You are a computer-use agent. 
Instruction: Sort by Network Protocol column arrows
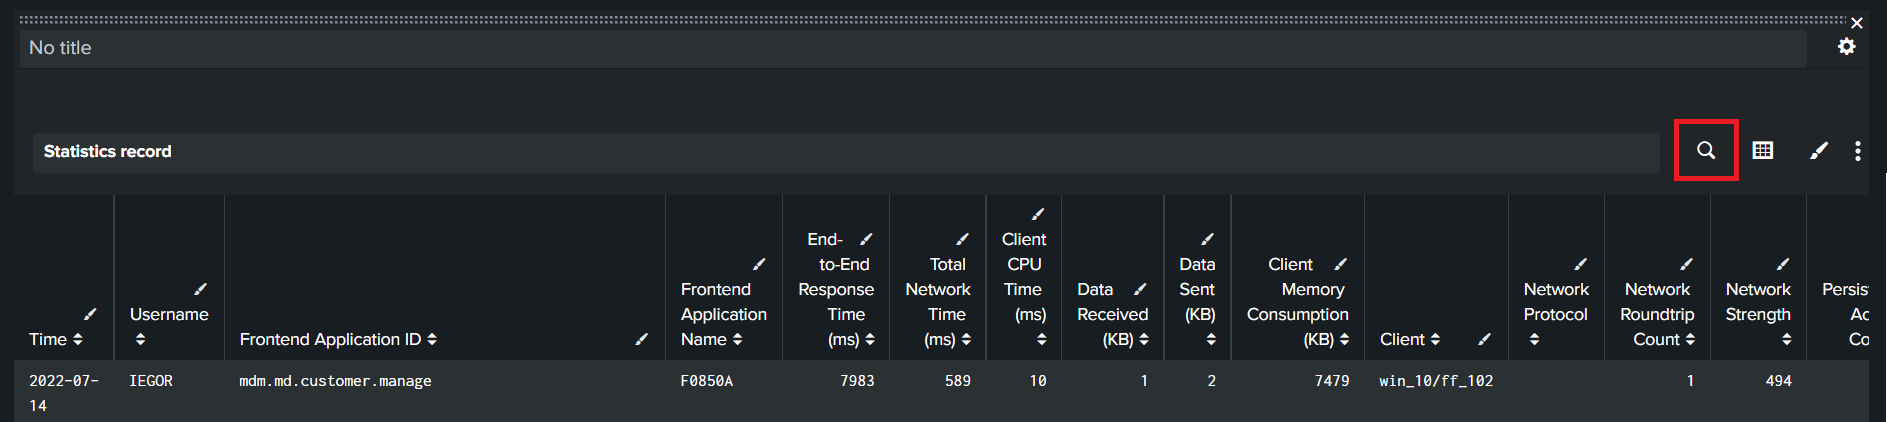pos(1534,340)
